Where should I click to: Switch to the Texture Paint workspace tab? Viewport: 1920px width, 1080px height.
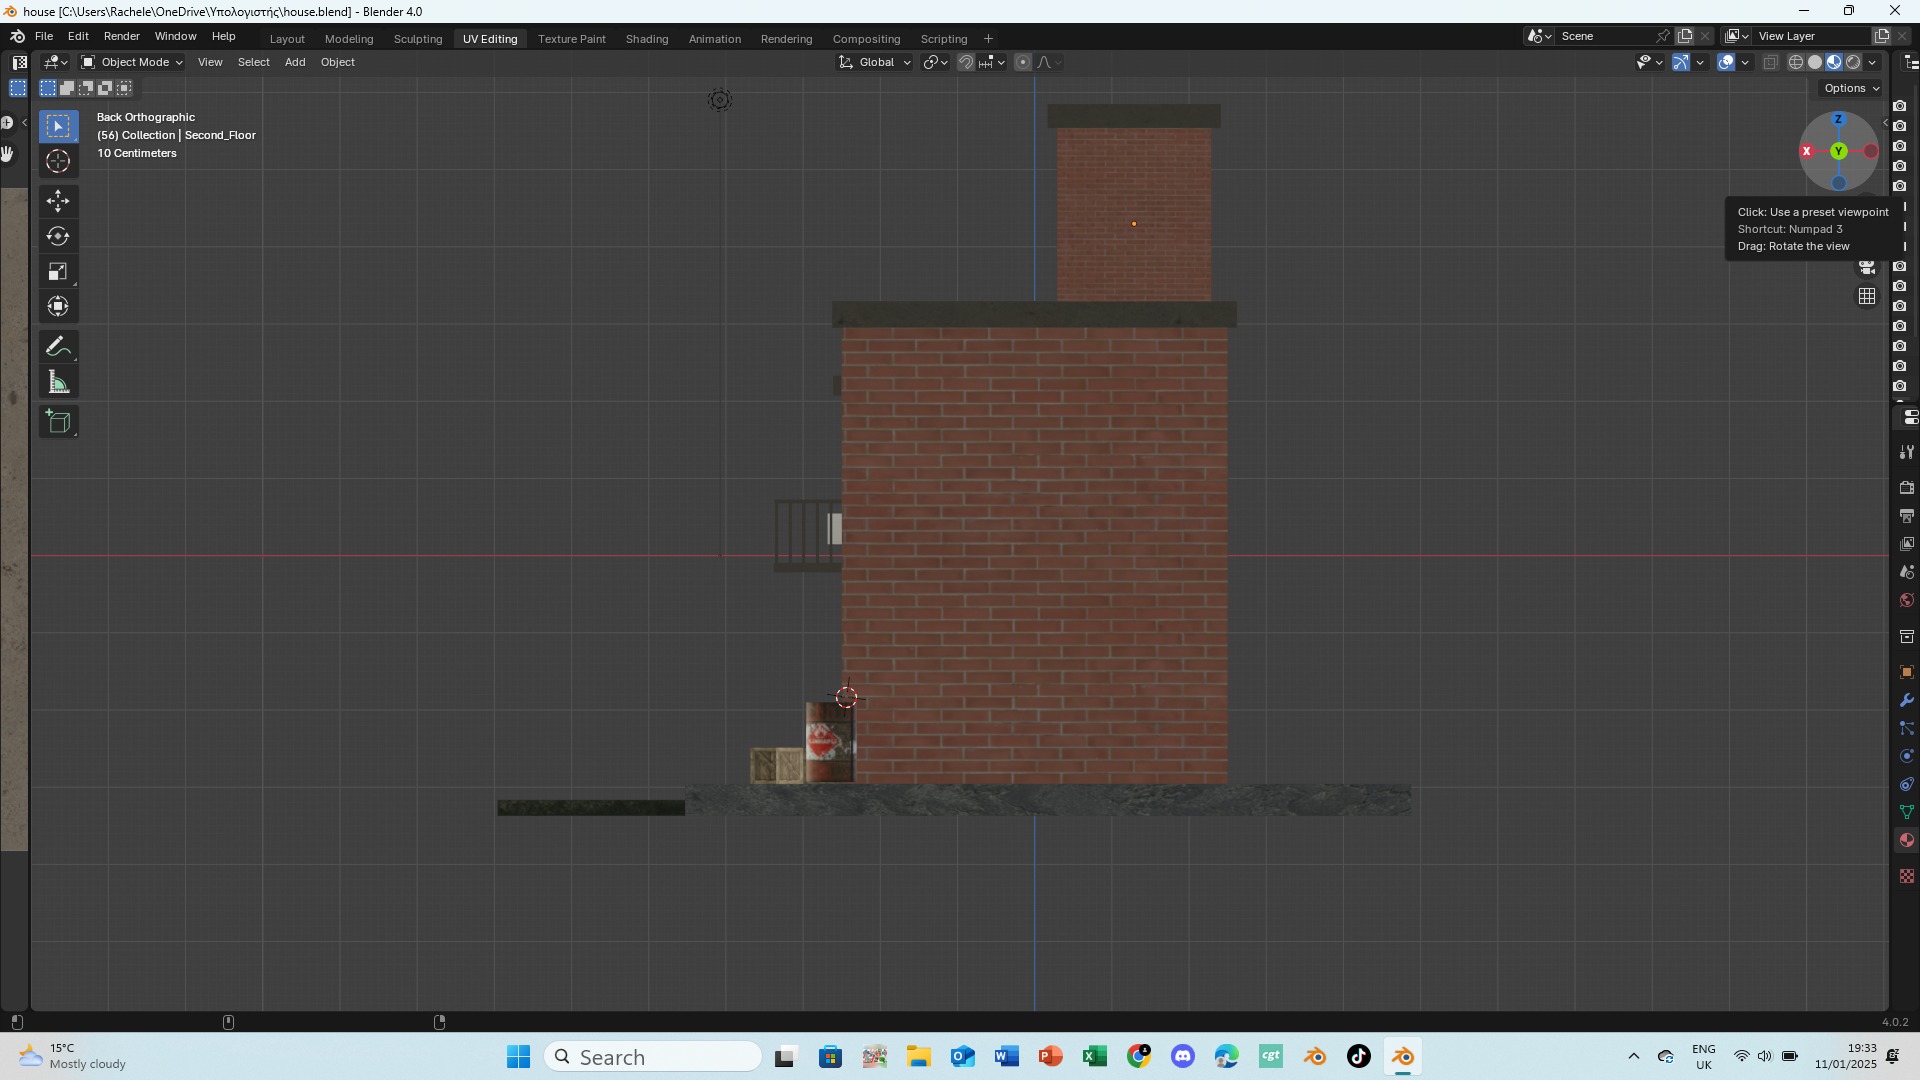pos(572,39)
